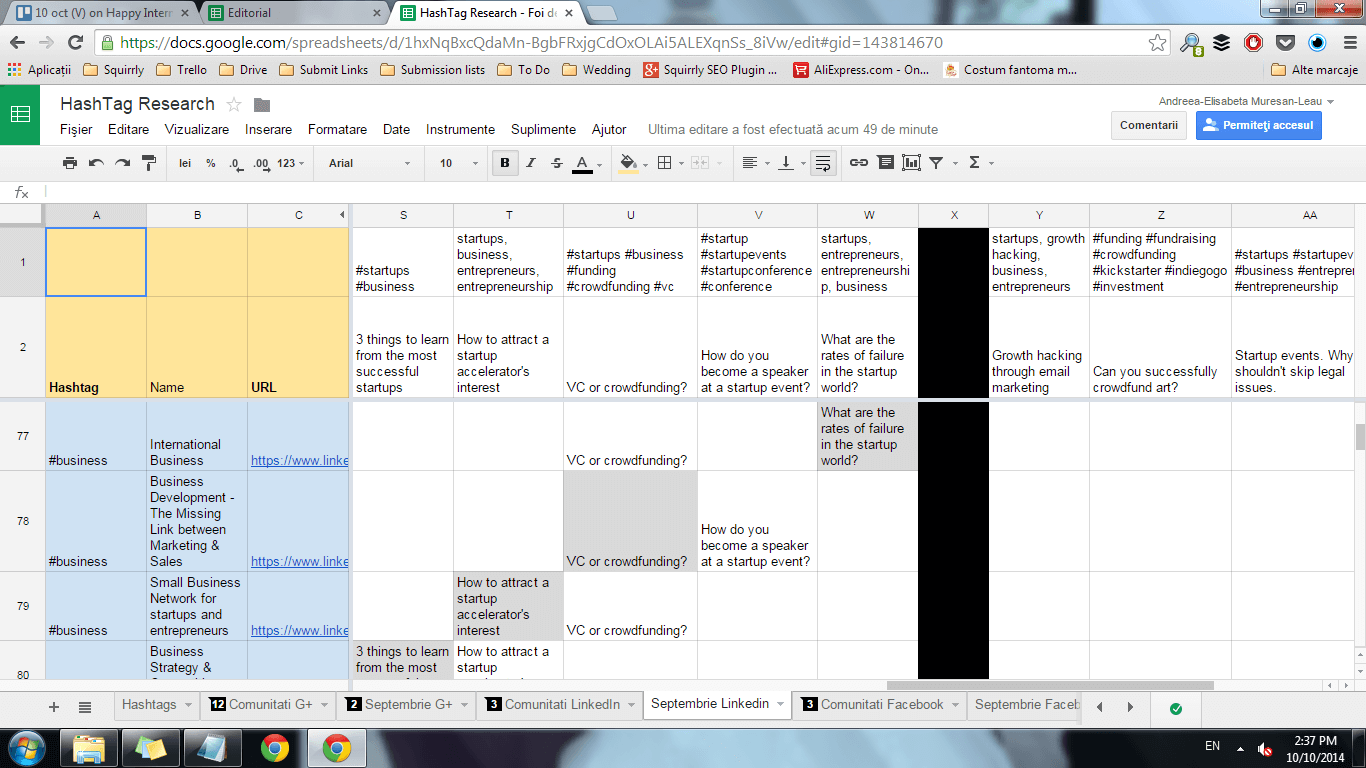This screenshot has width=1366, height=768.
Task: Toggle text wrapping
Action: pos(823,163)
